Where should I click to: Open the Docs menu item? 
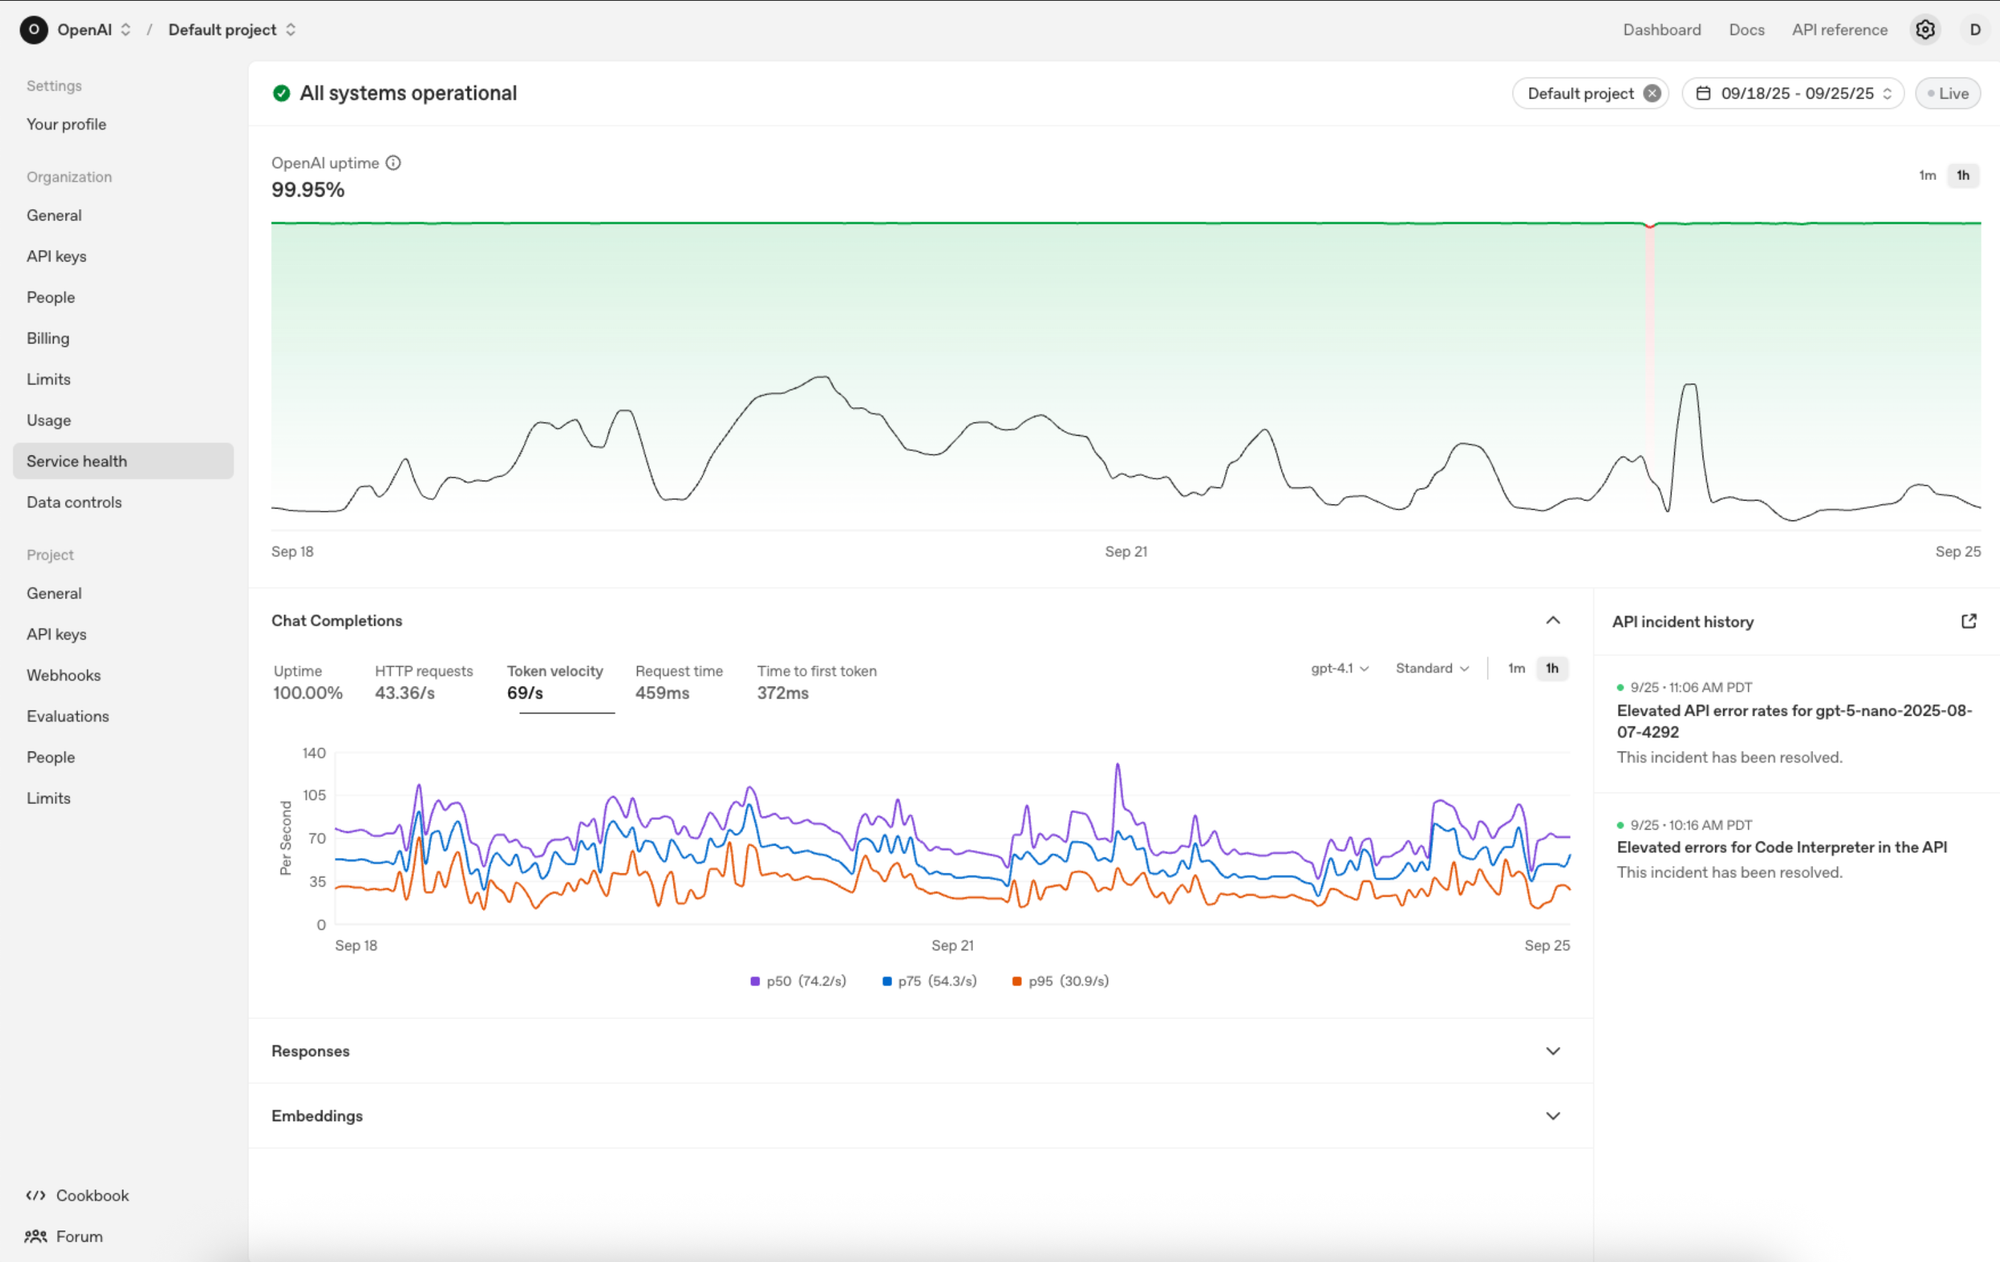coord(1746,29)
